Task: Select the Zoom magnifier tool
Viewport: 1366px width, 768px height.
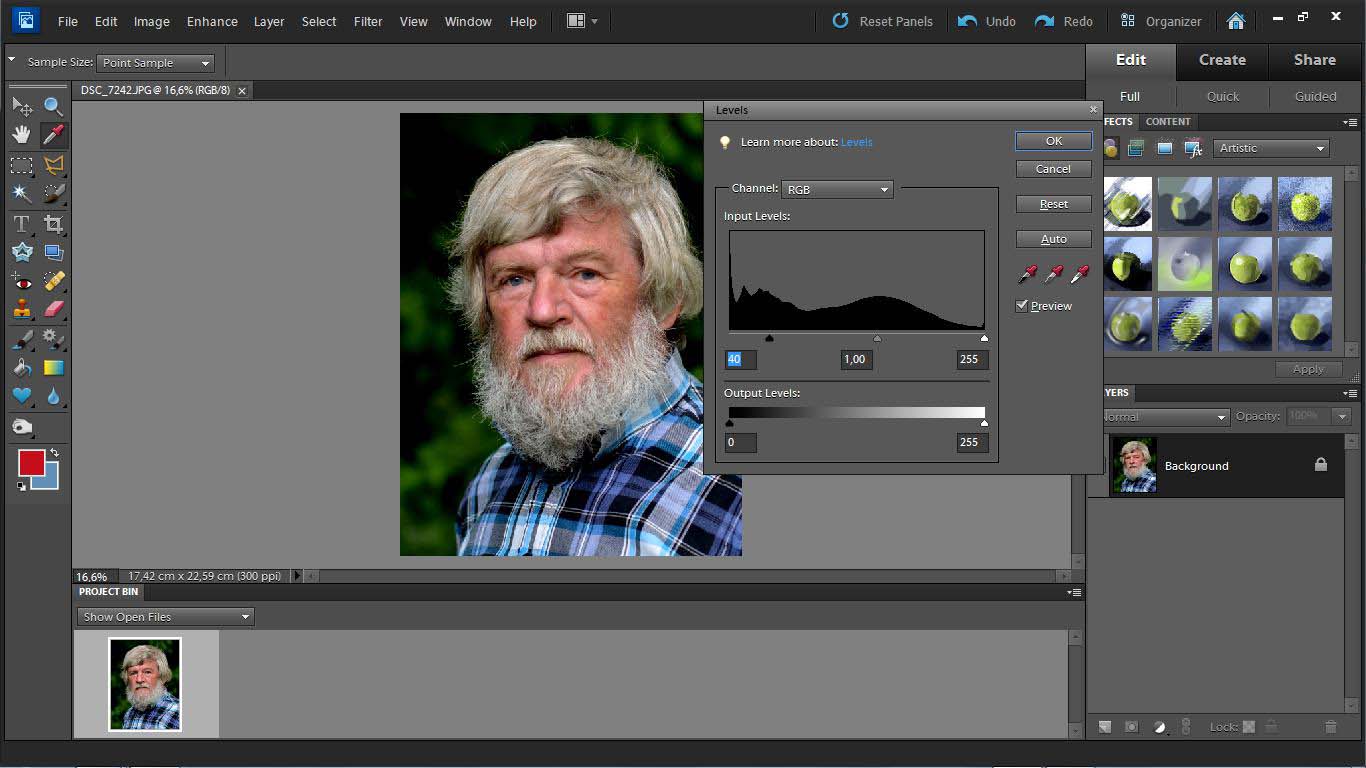Action: (54, 106)
